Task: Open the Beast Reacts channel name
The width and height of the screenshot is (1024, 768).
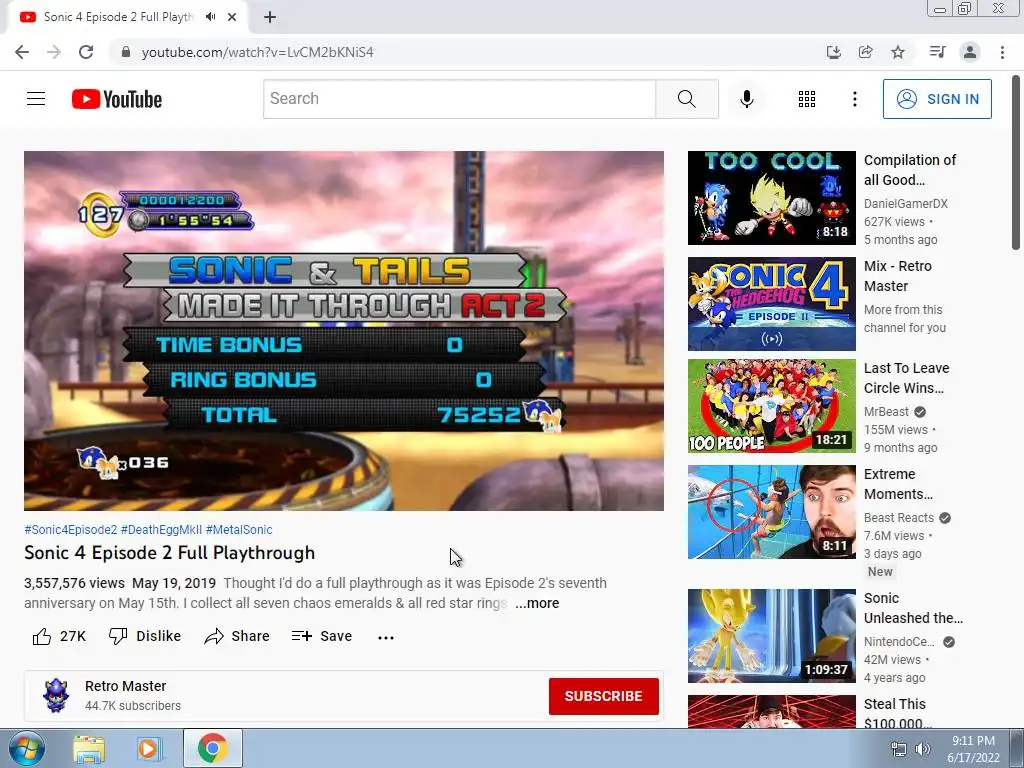Action: coord(899,518)
